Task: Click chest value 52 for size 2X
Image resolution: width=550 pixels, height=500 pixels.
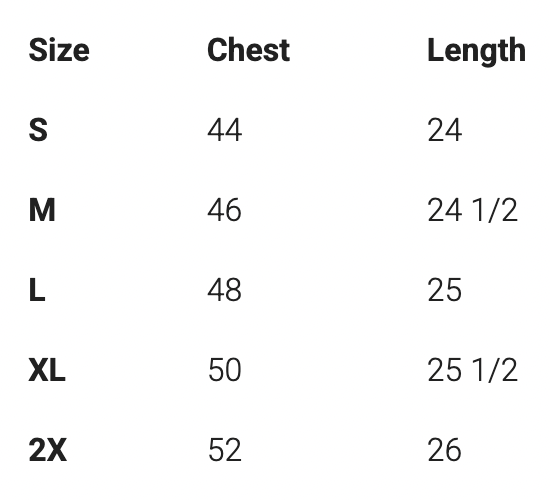Action: 224,450
